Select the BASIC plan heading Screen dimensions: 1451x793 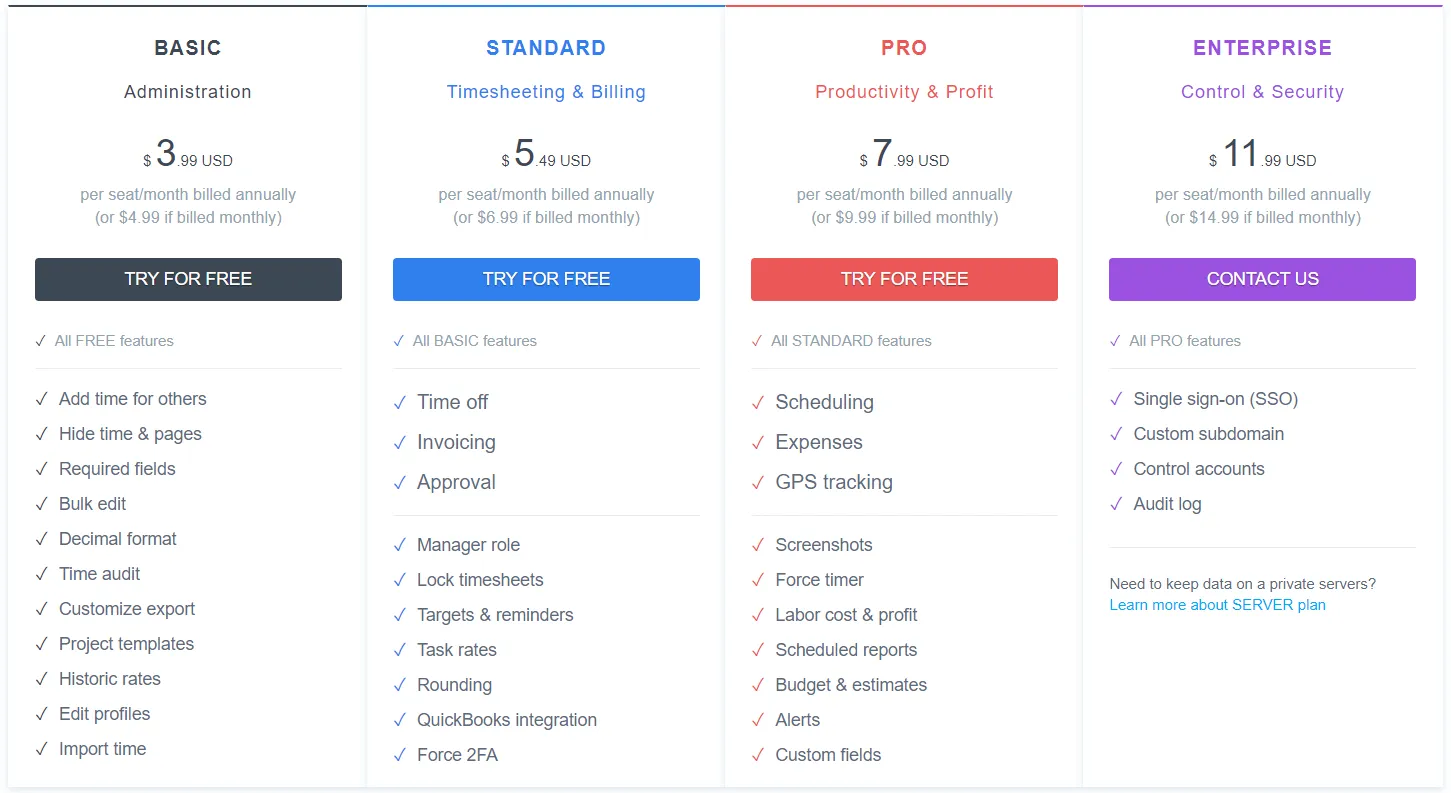pyautogui.click(x=187, y=47)
